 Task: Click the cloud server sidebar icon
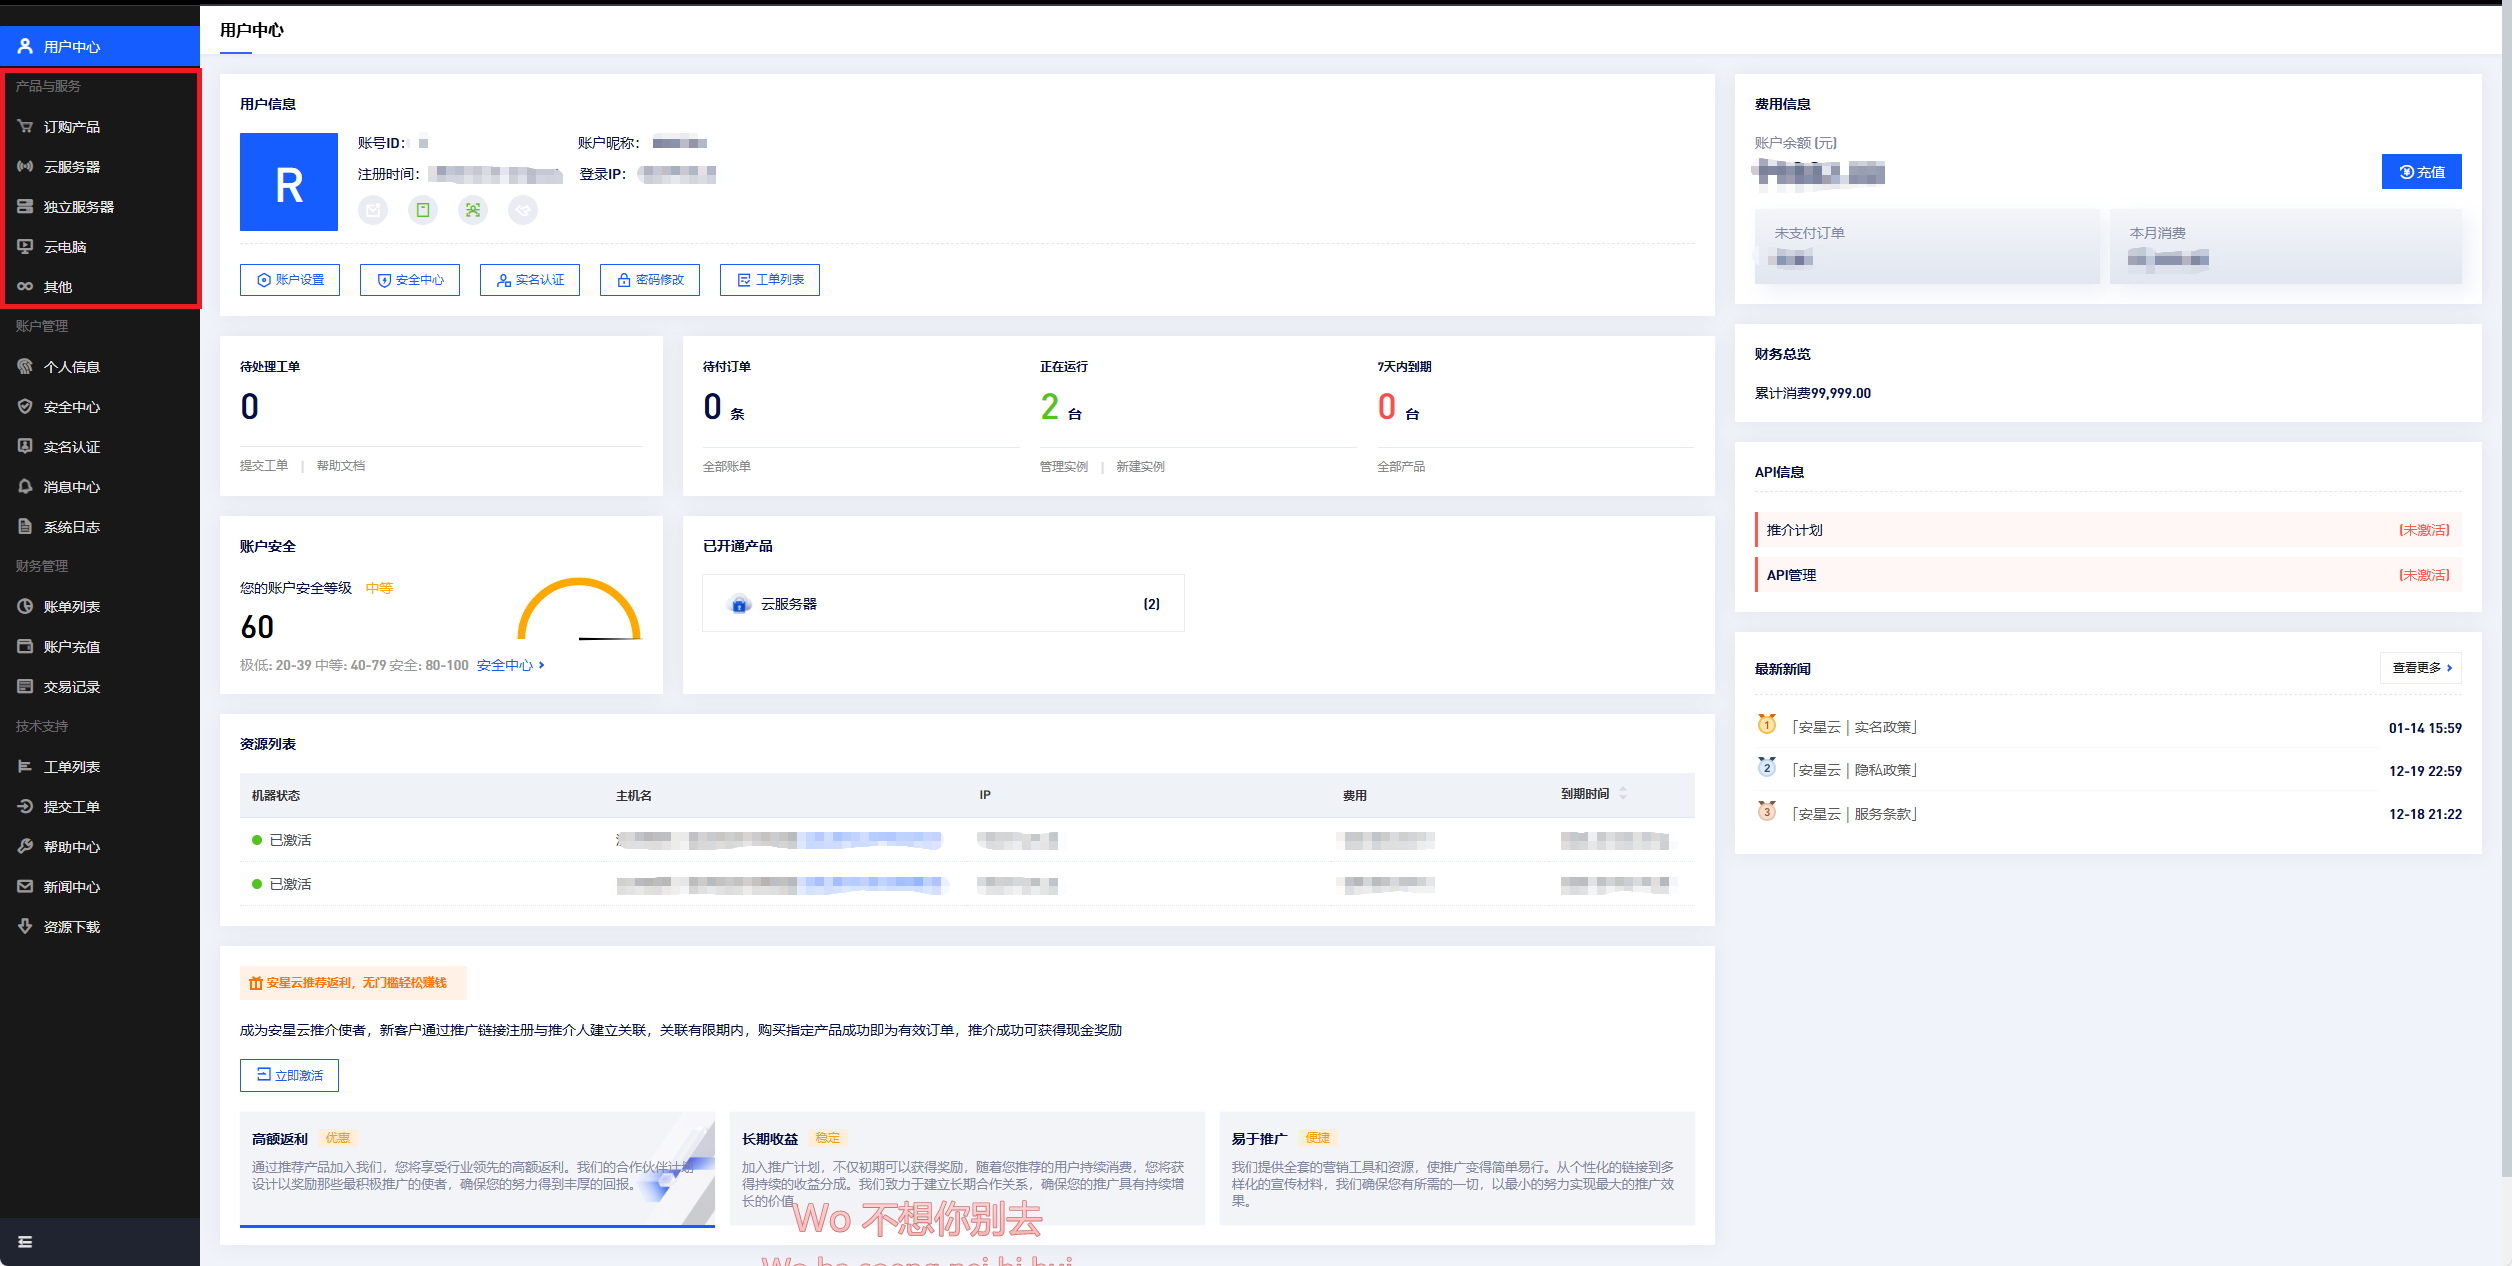pos(25,166)
